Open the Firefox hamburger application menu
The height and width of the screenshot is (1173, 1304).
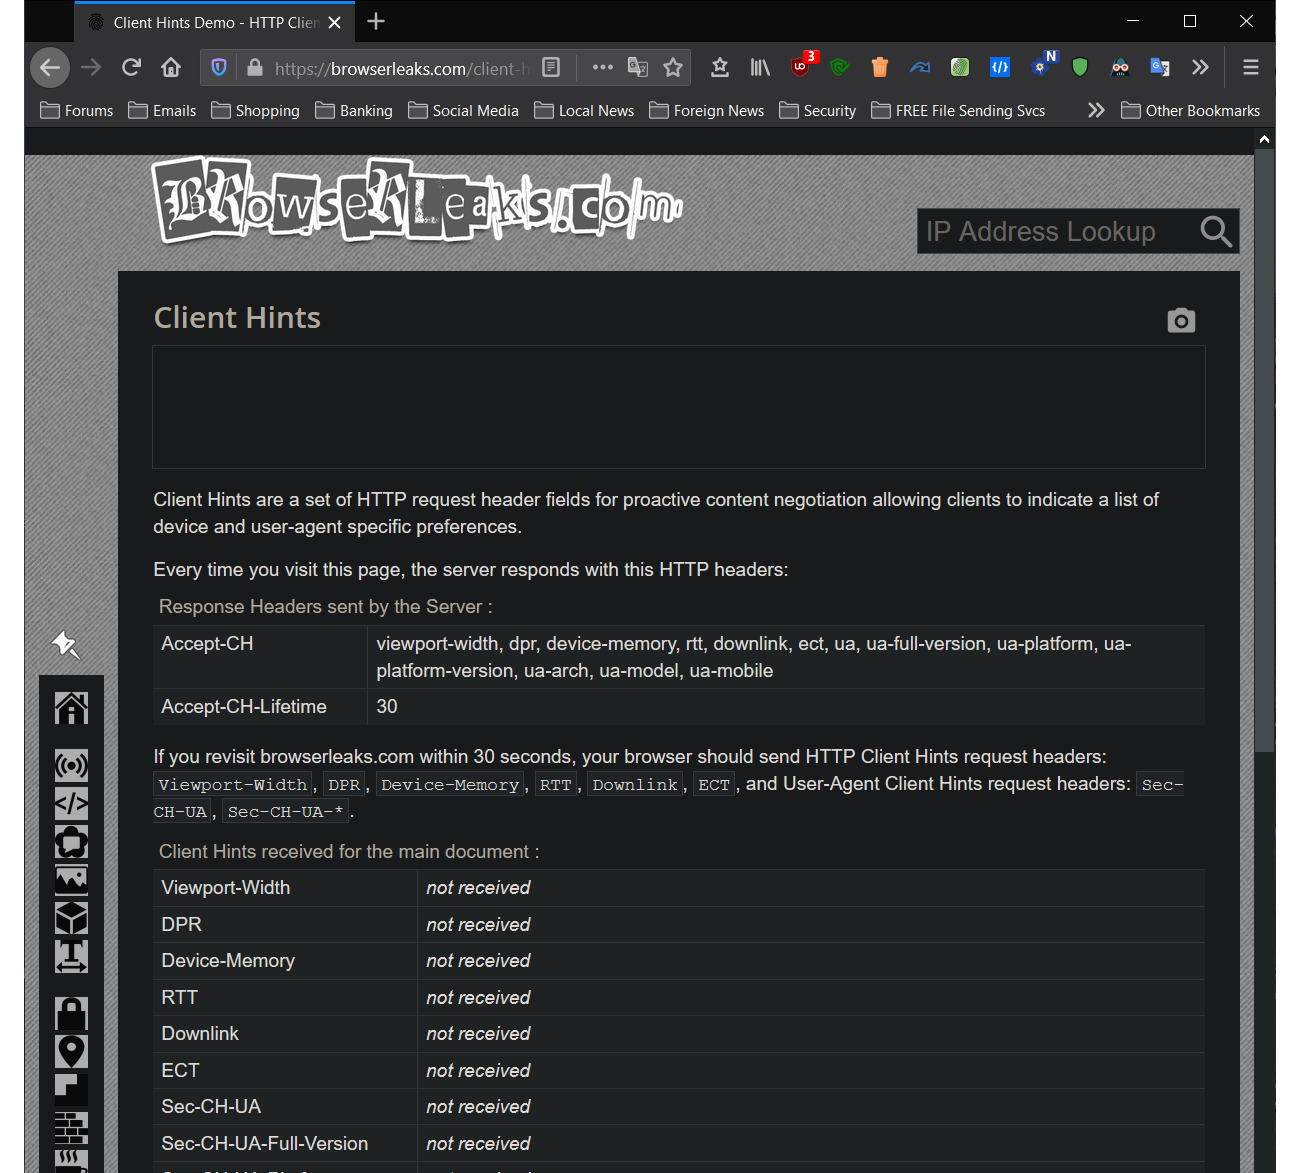(1250, 67)
